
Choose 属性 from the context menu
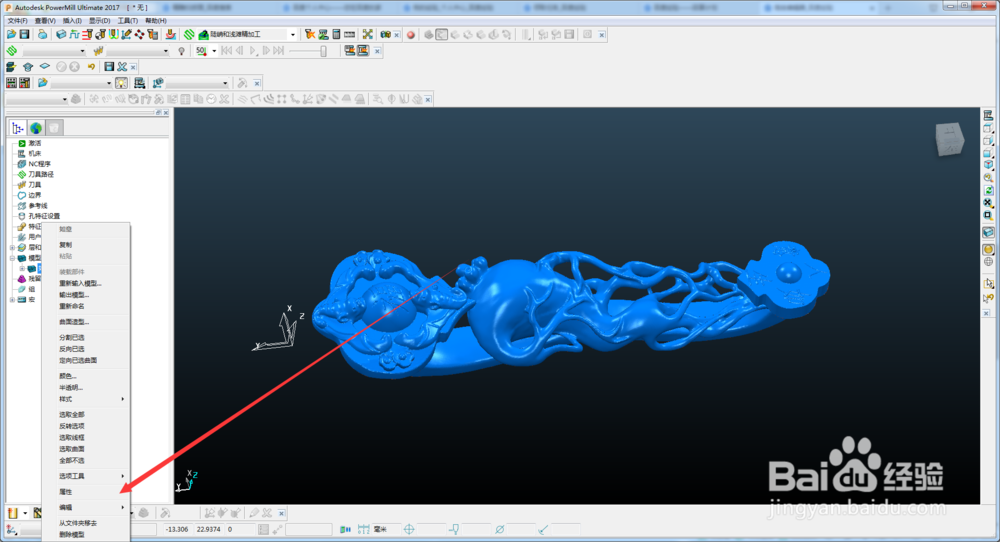(66, 492)
